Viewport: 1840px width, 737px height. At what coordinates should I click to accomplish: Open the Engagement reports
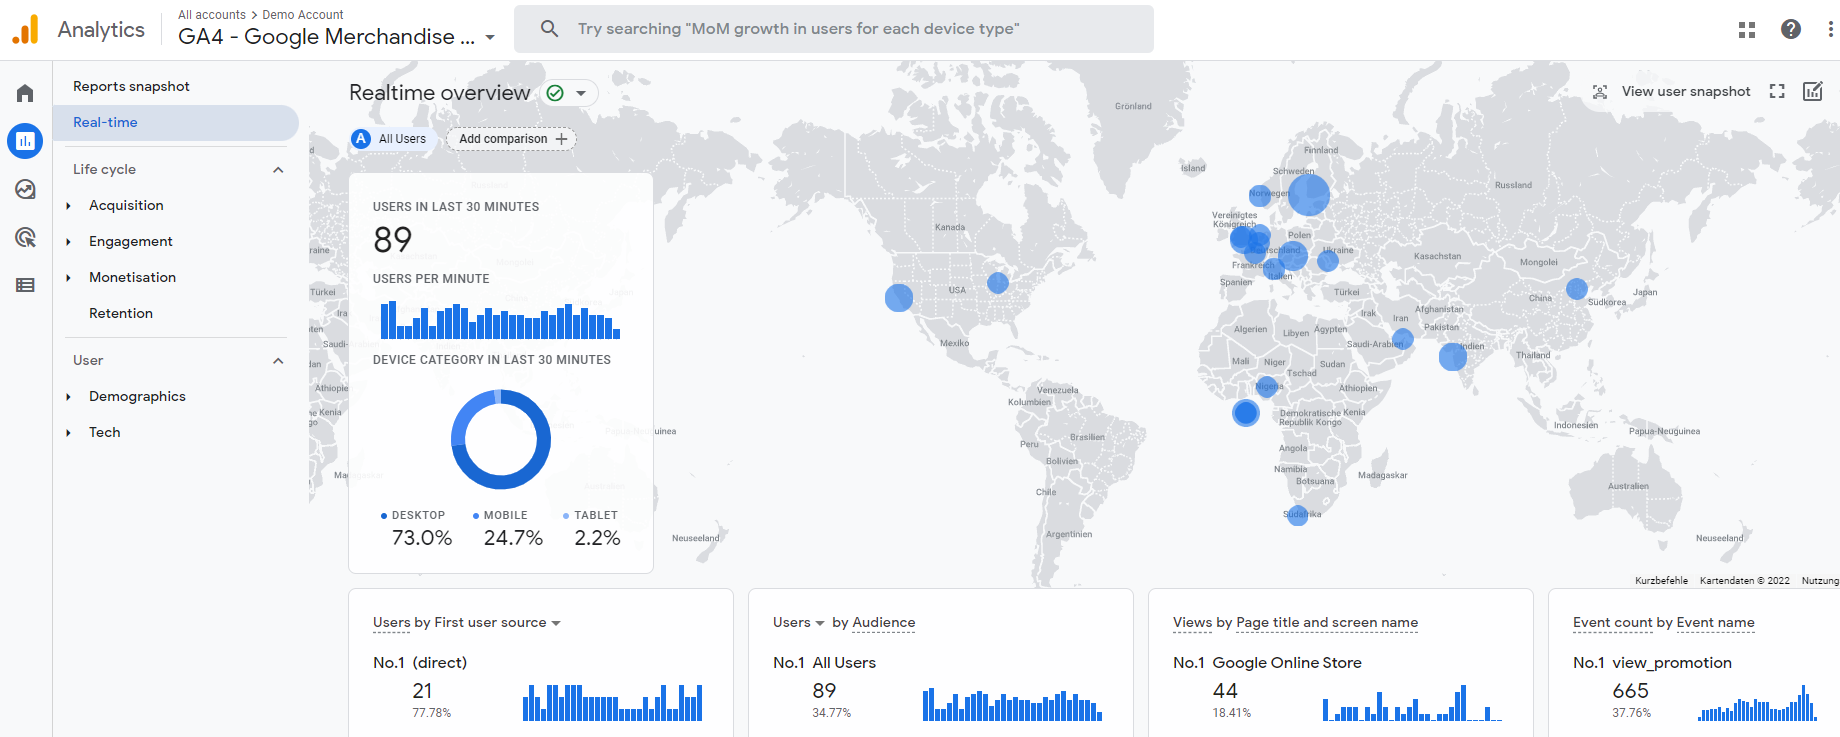131,241
